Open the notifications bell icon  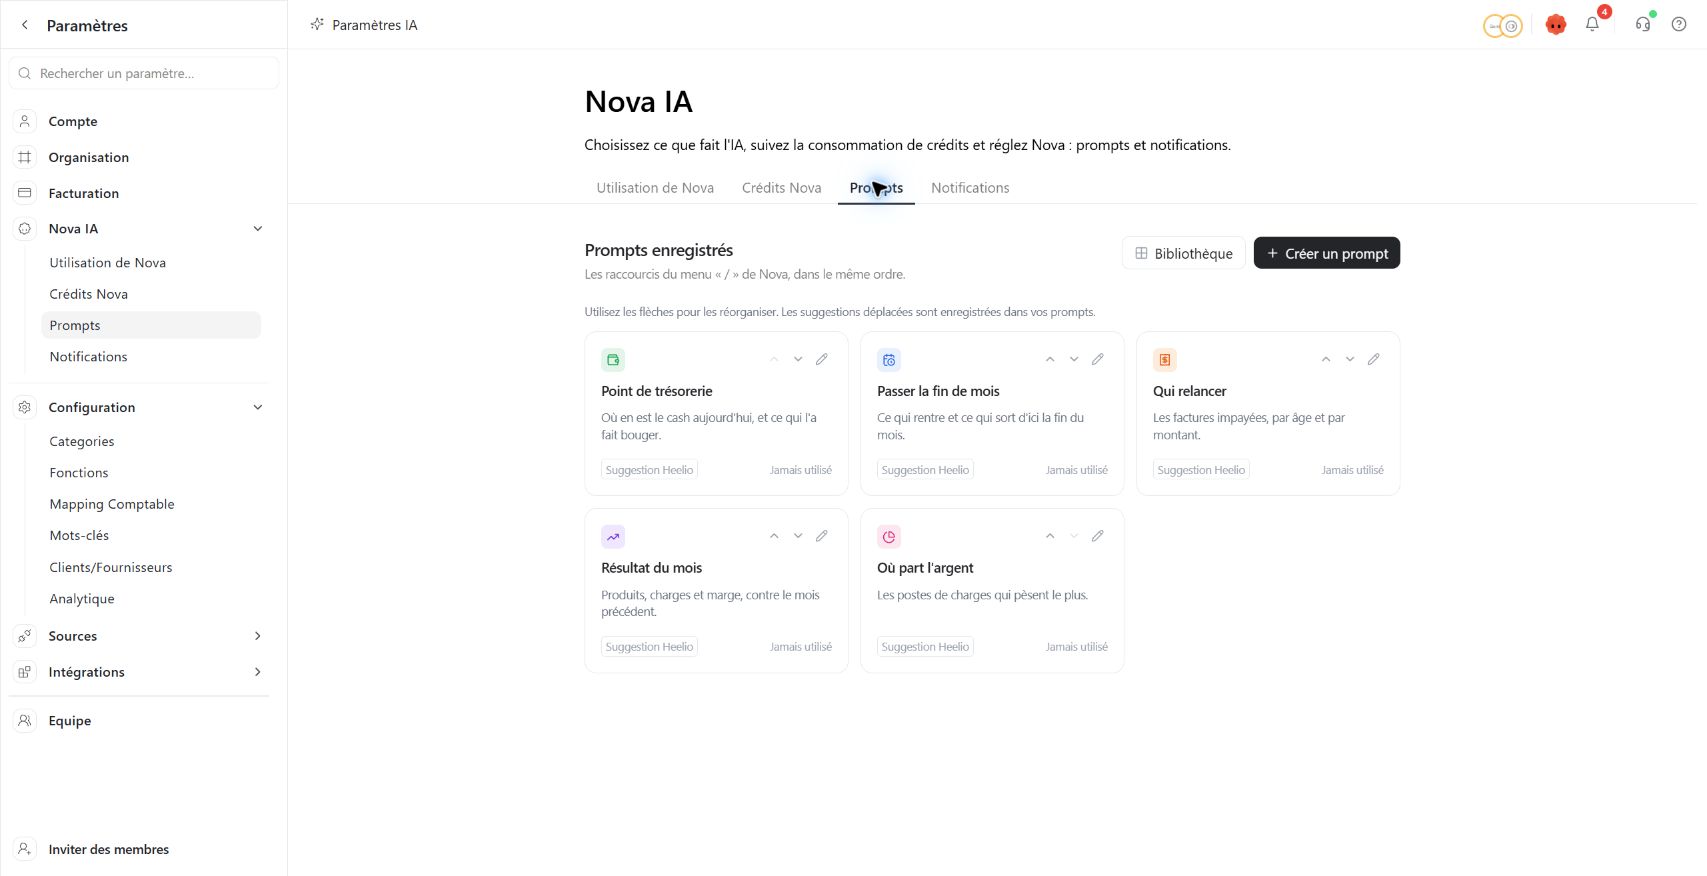tap(1592, 24)
